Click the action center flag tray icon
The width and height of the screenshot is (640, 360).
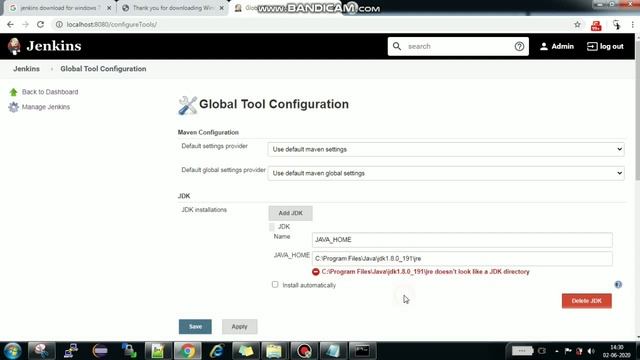(x=568, y=351)
